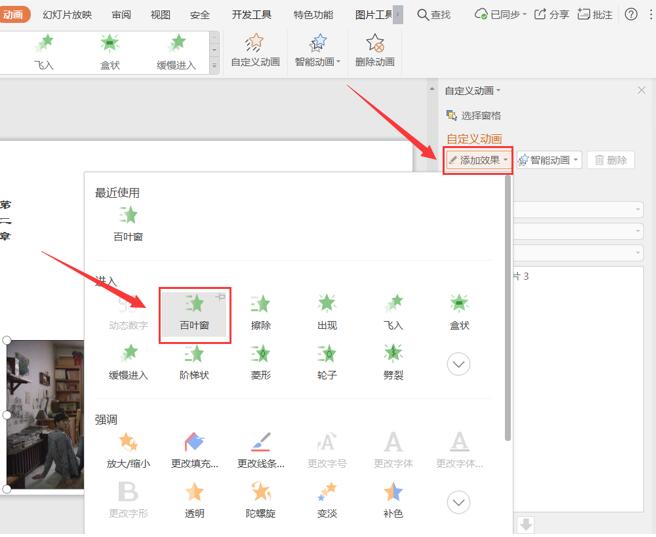Screen dimensions: 656x537
Task: Choose the 出现 entrance effect
Action: [x=327, y=312]
